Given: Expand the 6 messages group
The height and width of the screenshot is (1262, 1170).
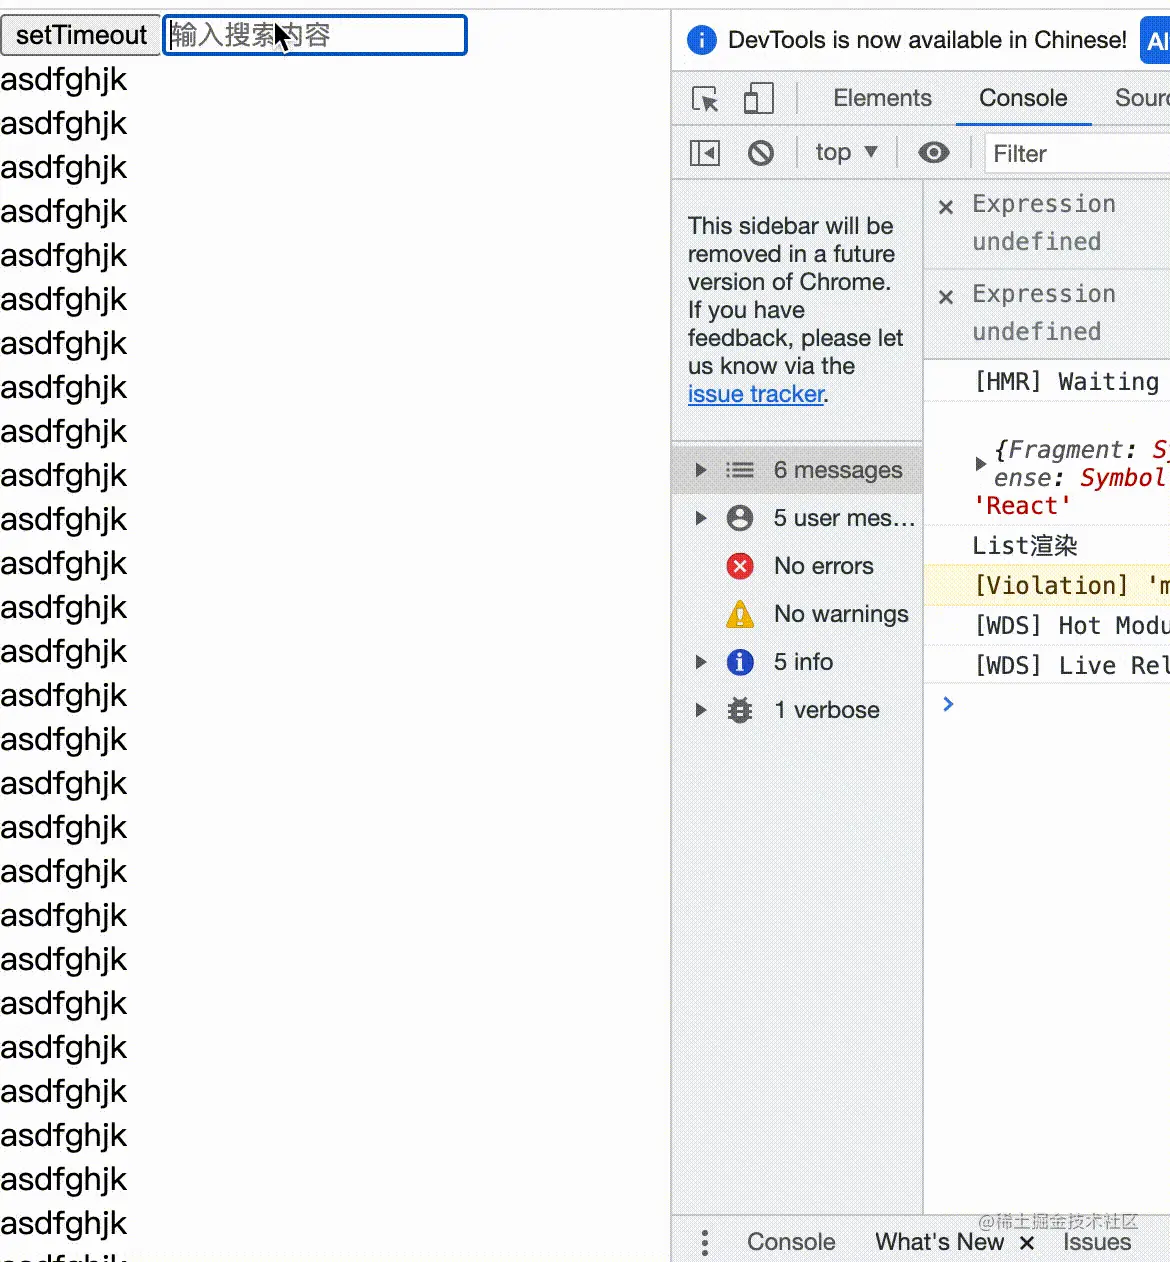Looking at the screenshot, I should [701, 470].
